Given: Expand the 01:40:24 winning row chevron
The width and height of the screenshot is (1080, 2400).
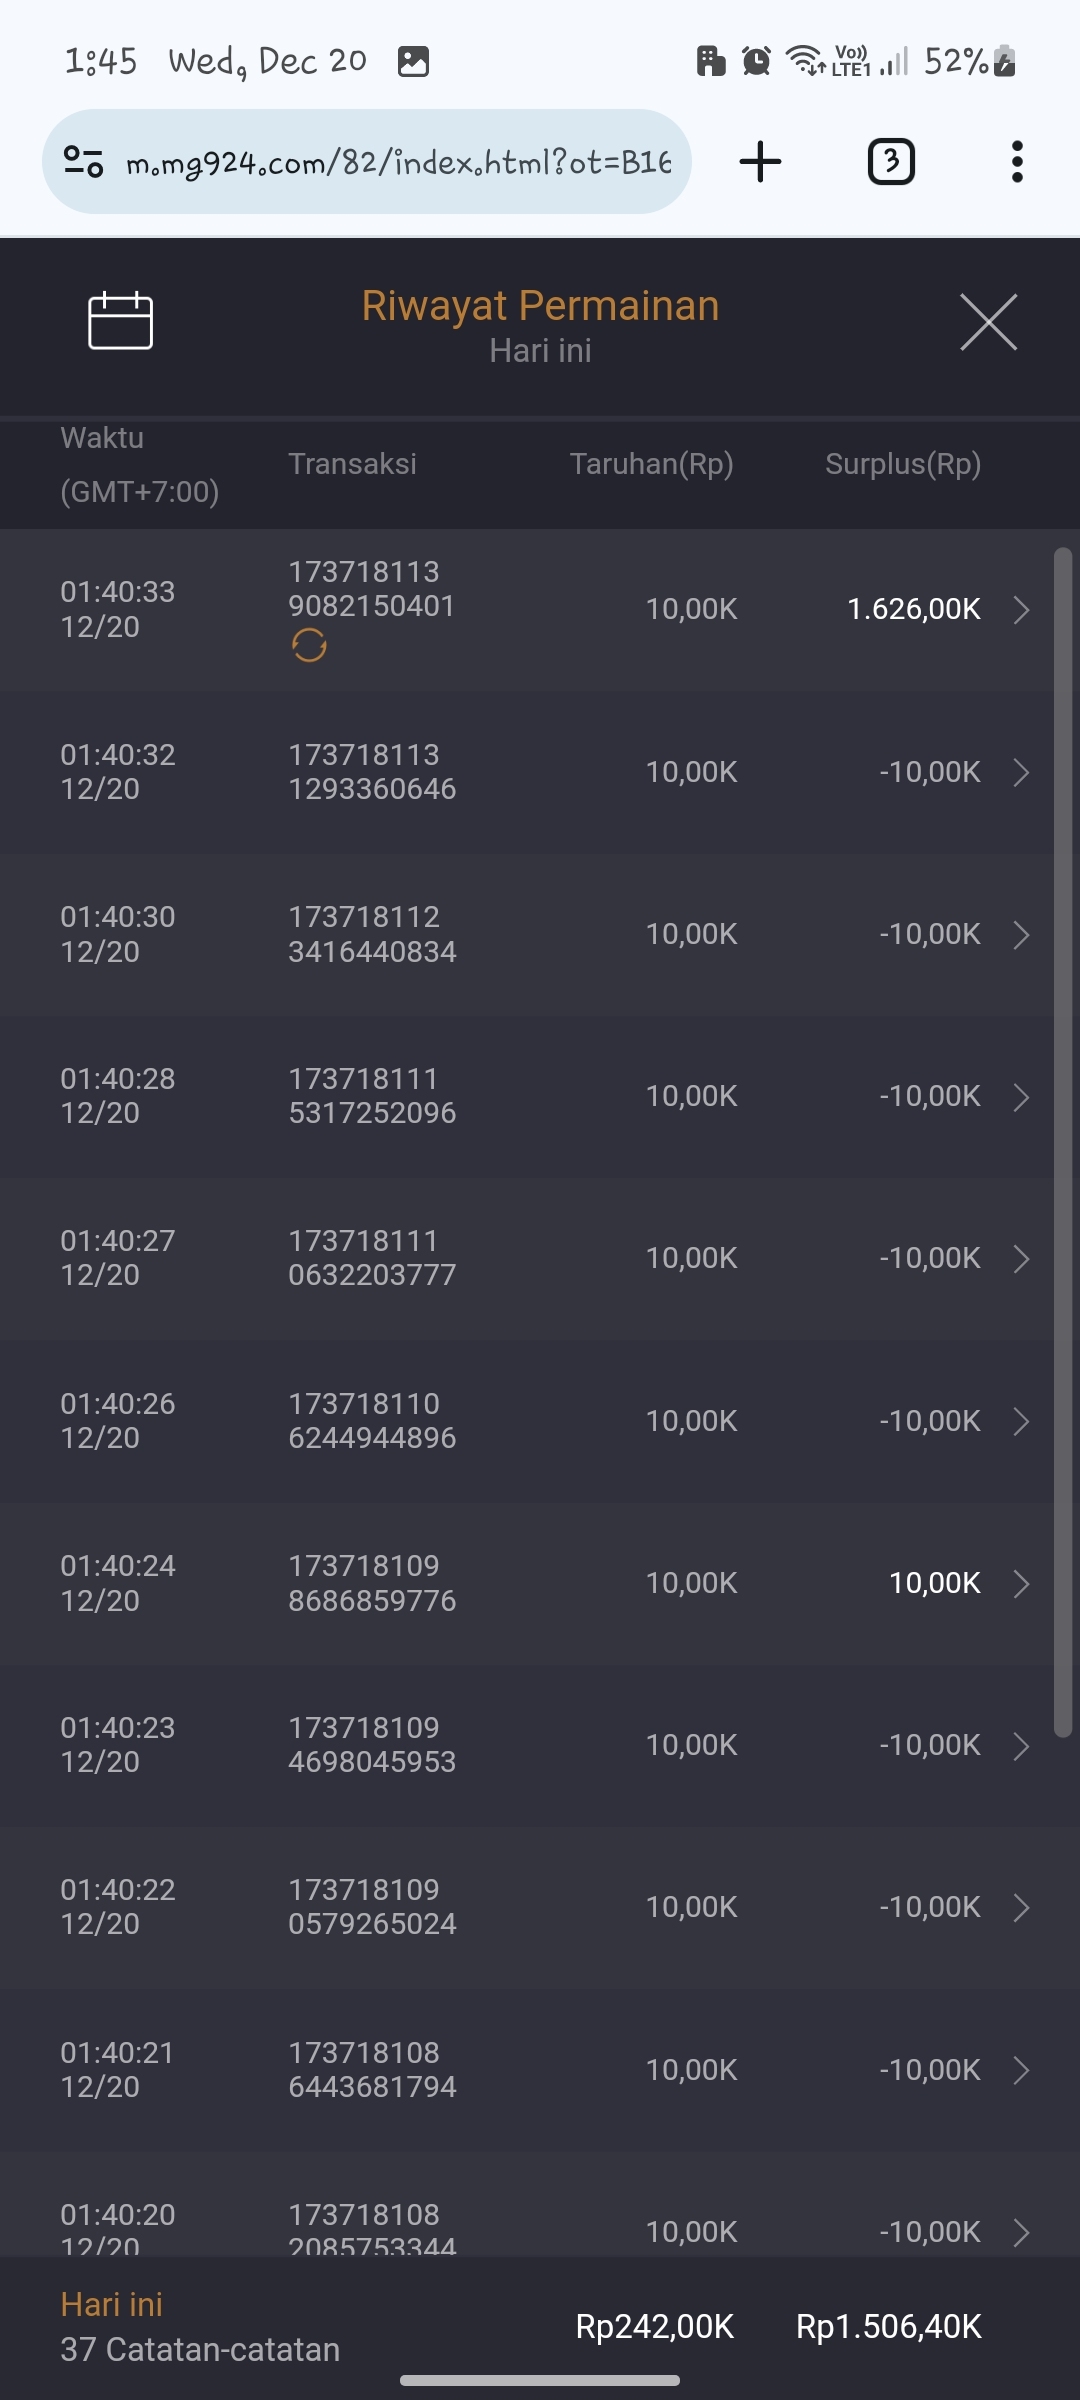Looking at the screenshot, I should point(1021,1584).
